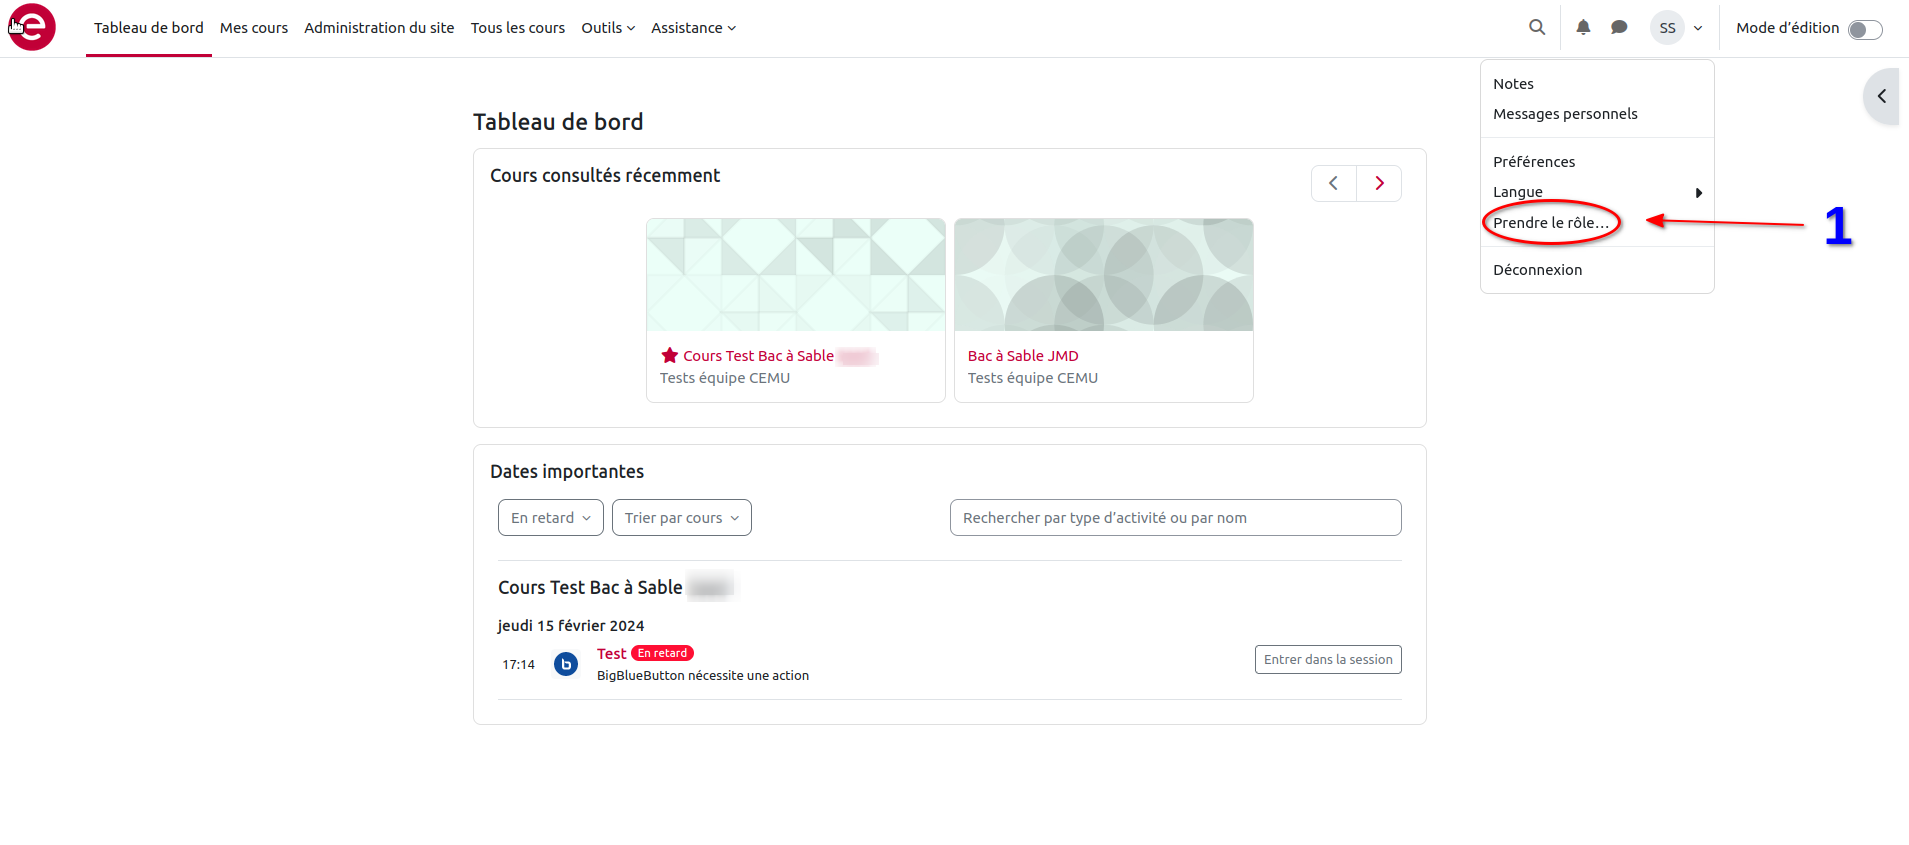Select Prendre le rôle… menu entry

pos(1551,223)
